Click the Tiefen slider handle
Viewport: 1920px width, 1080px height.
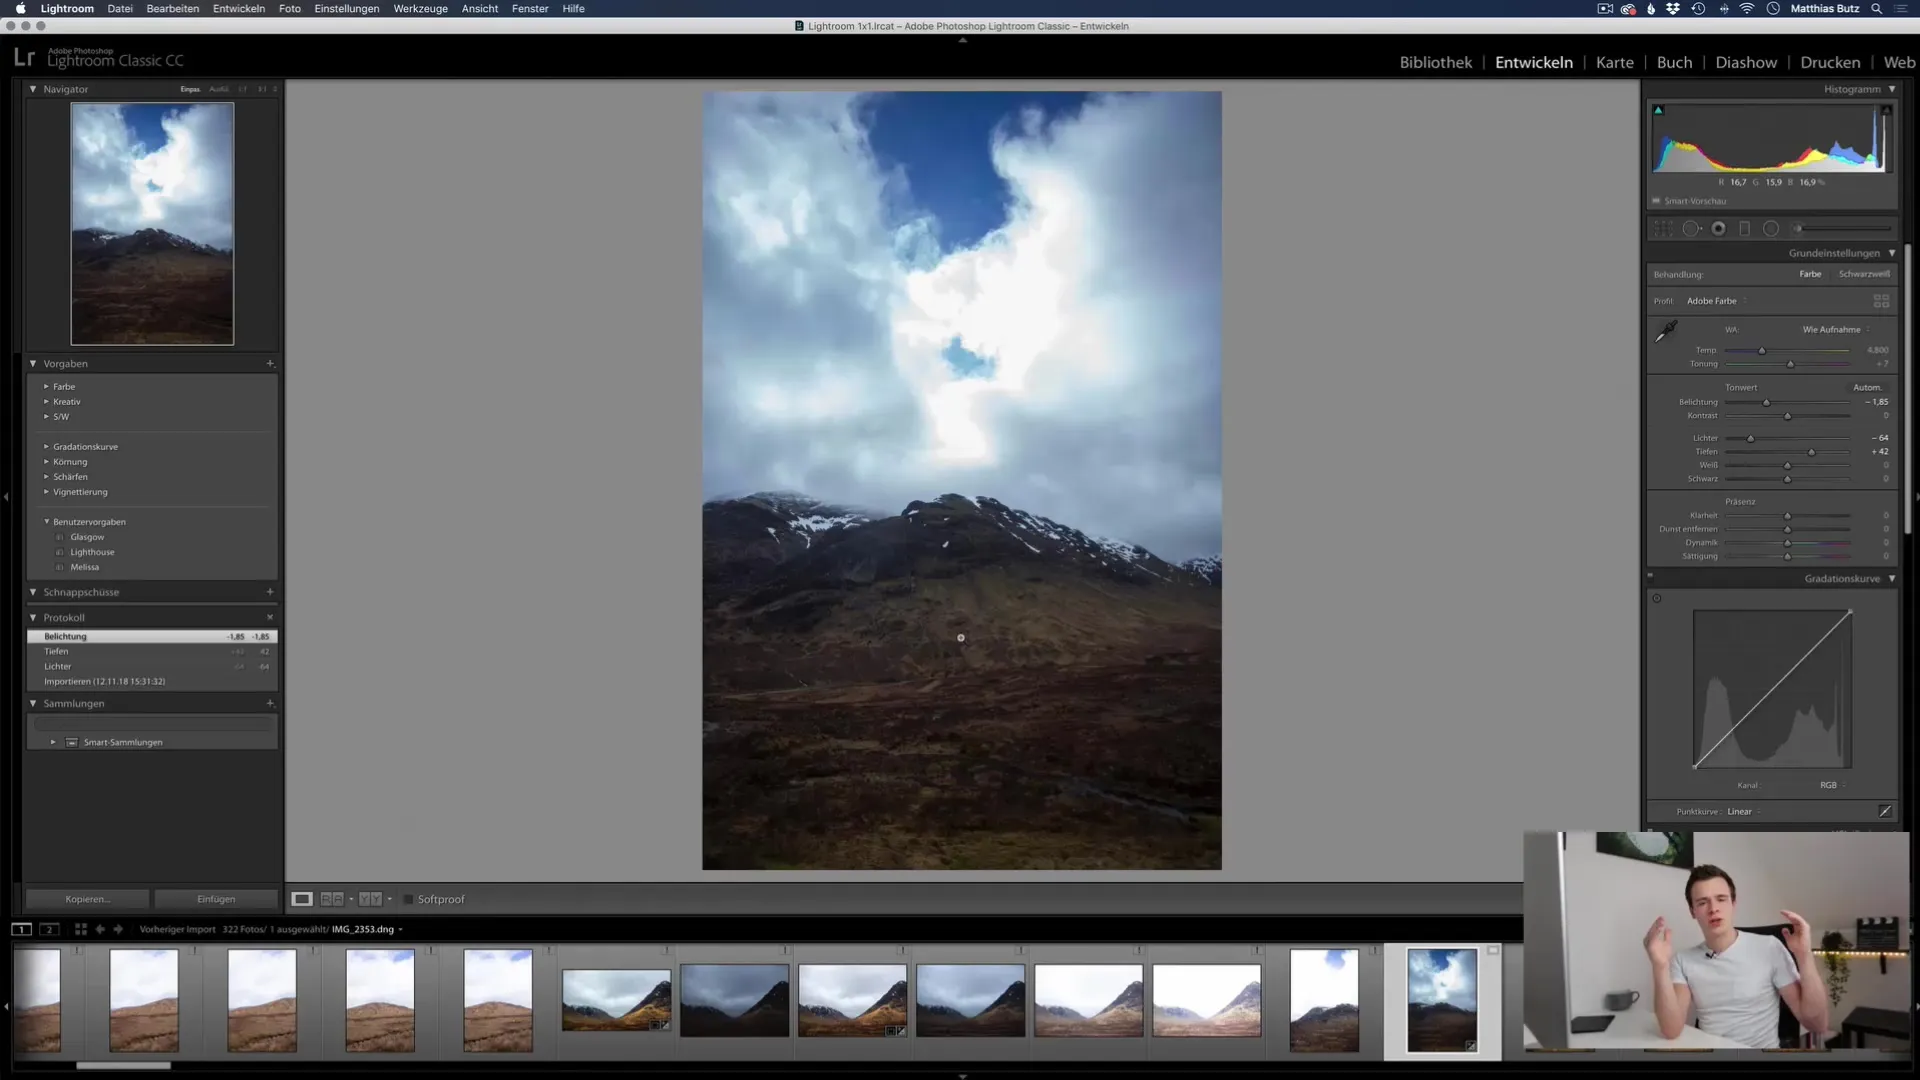[x=1811, y=452]
